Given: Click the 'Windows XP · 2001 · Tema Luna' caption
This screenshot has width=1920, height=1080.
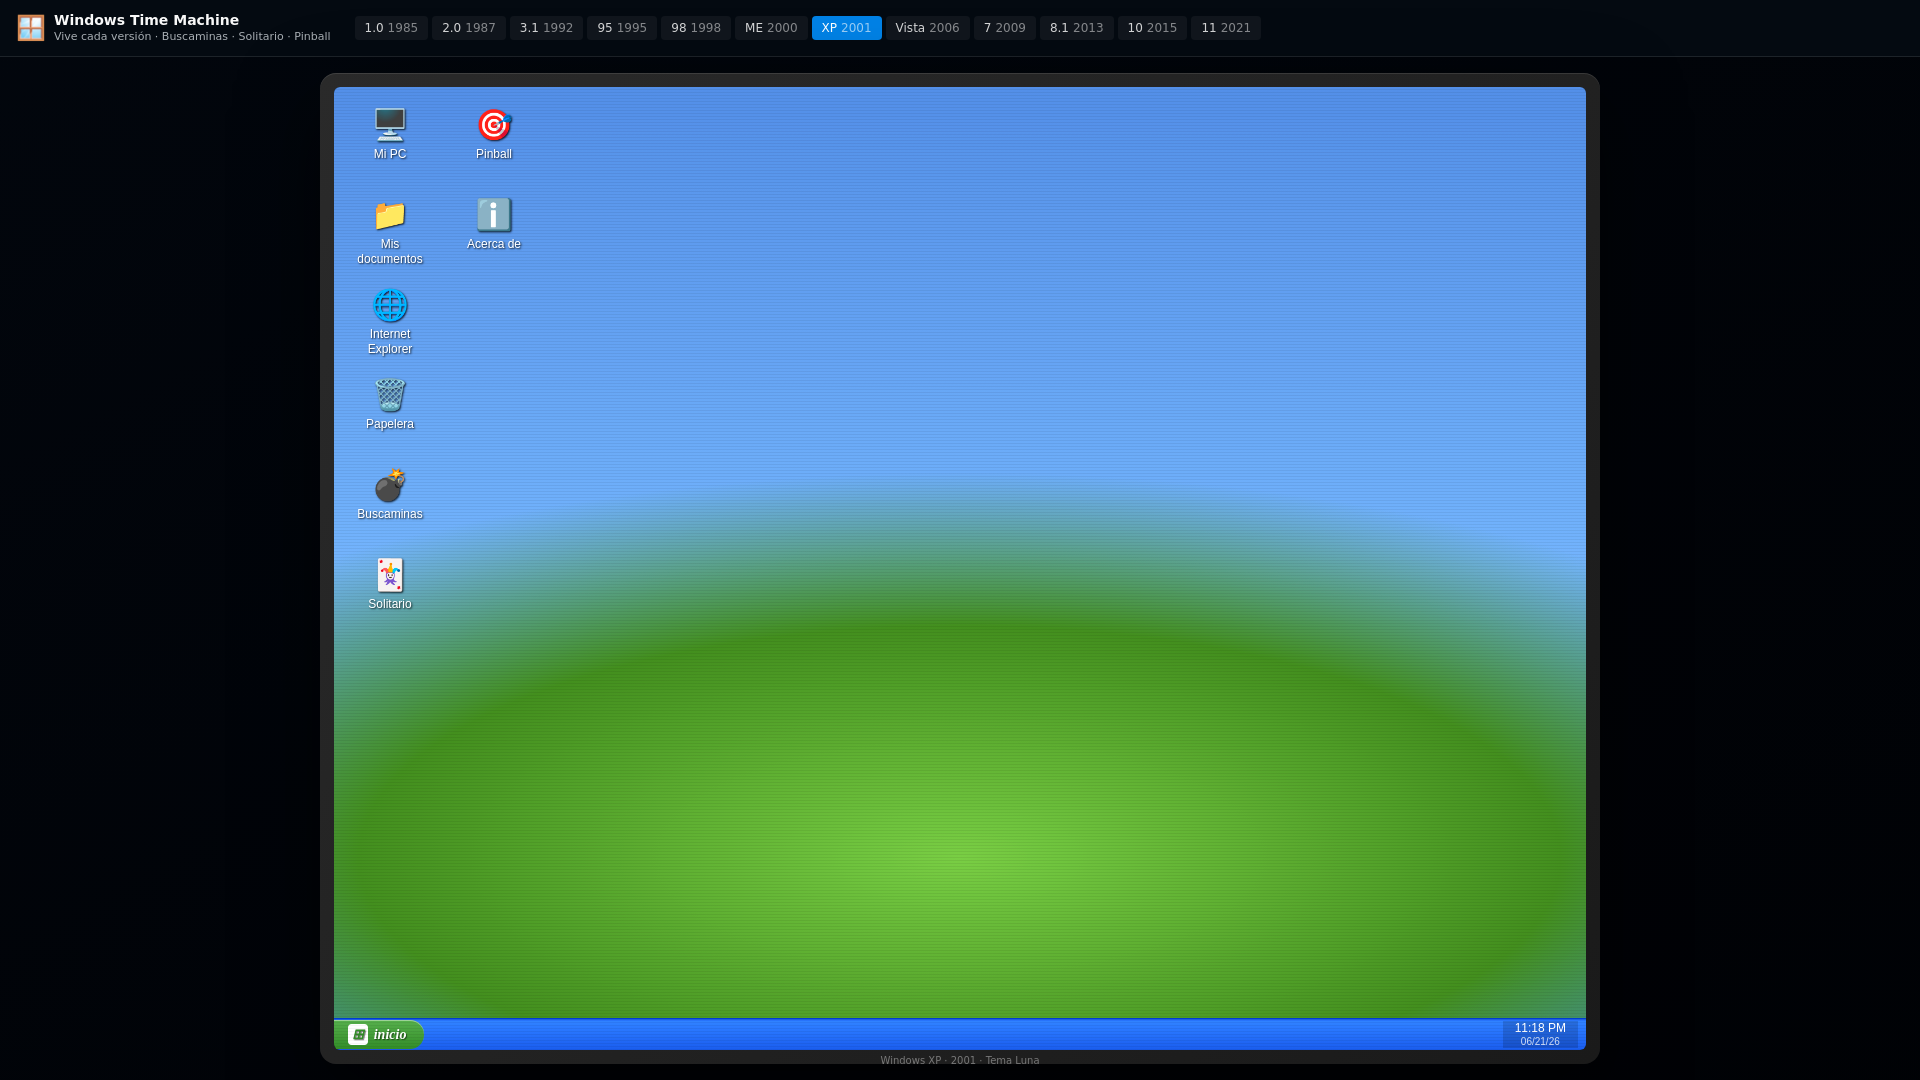Looking at the screenshot, I should pyautogui.click(x=960, y=1061).
